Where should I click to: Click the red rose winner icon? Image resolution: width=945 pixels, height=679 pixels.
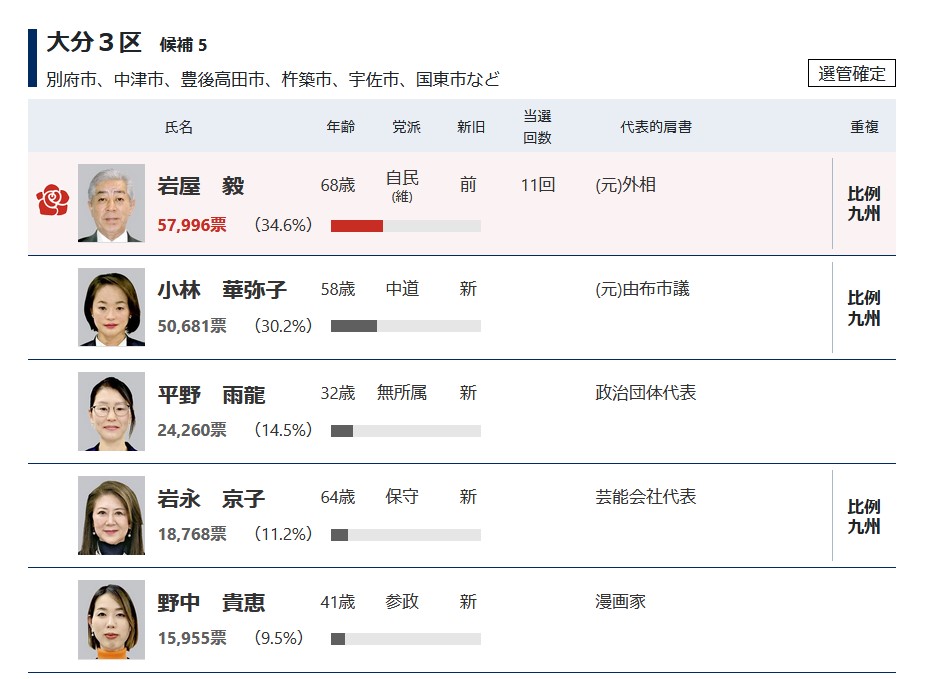(x=53, y=201)
